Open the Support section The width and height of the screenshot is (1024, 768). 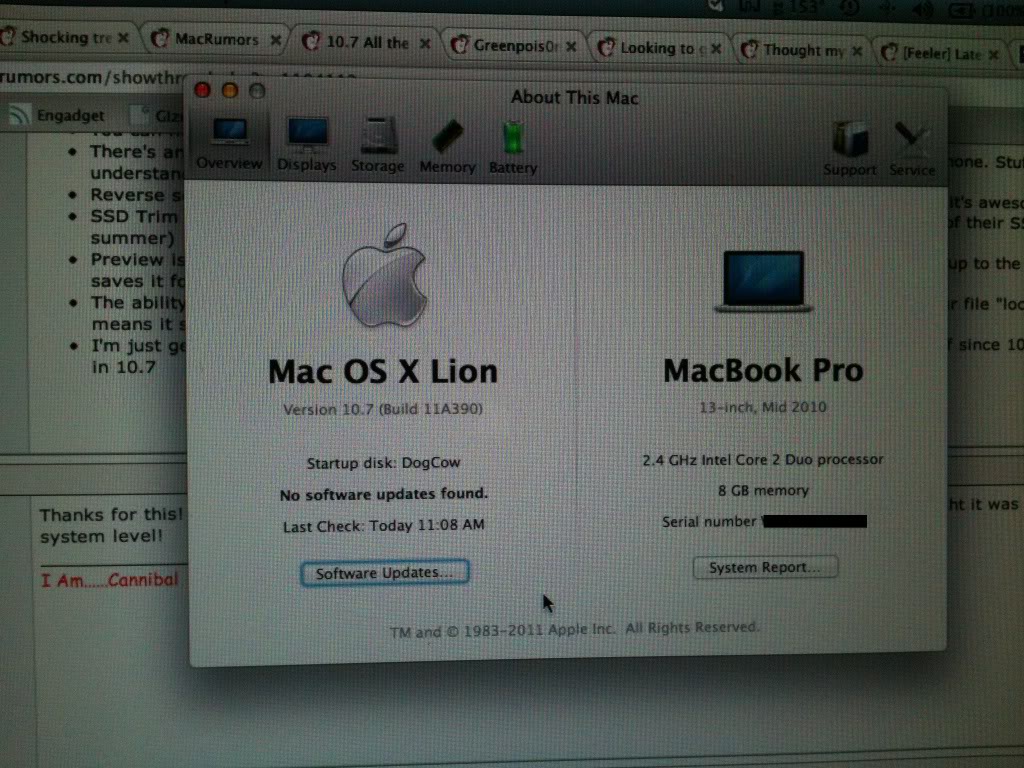[x=850, y=150]
